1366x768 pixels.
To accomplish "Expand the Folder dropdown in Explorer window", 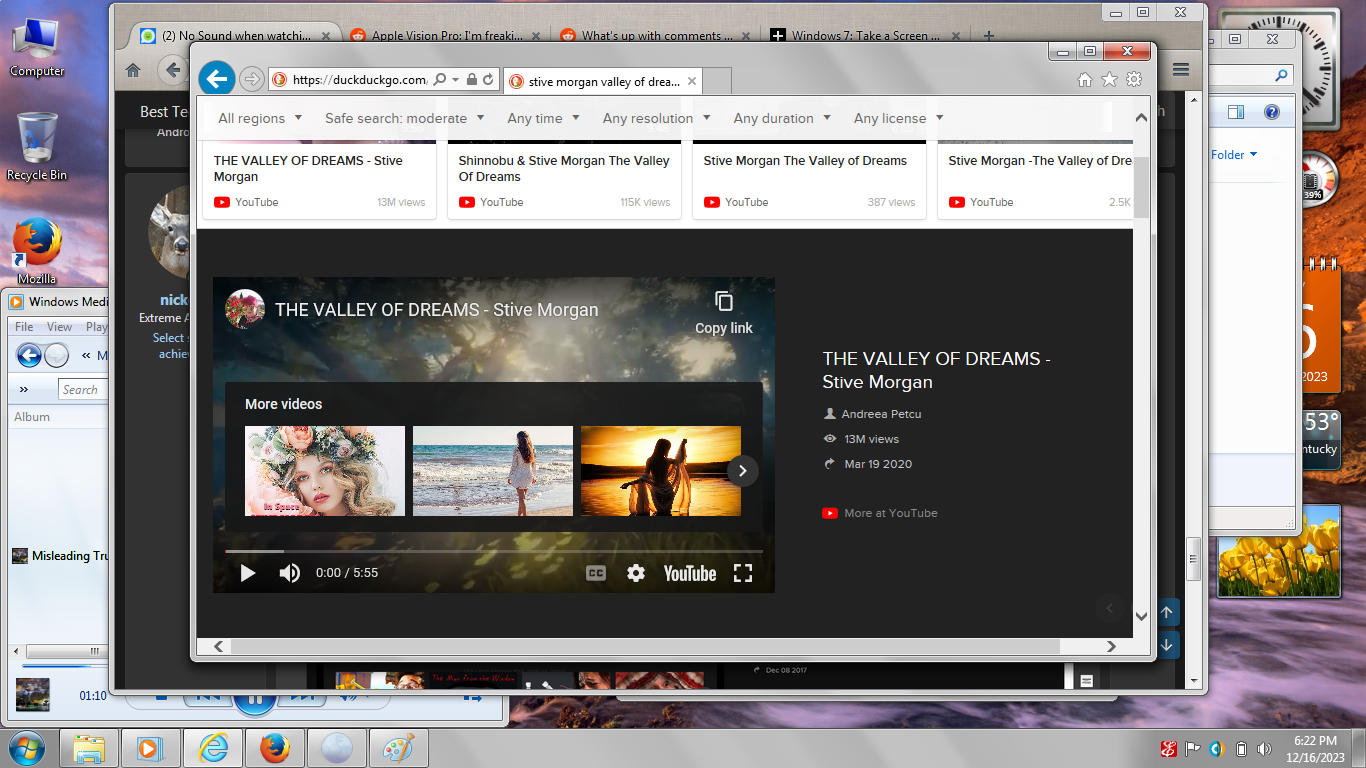I will pos(1234,155).
